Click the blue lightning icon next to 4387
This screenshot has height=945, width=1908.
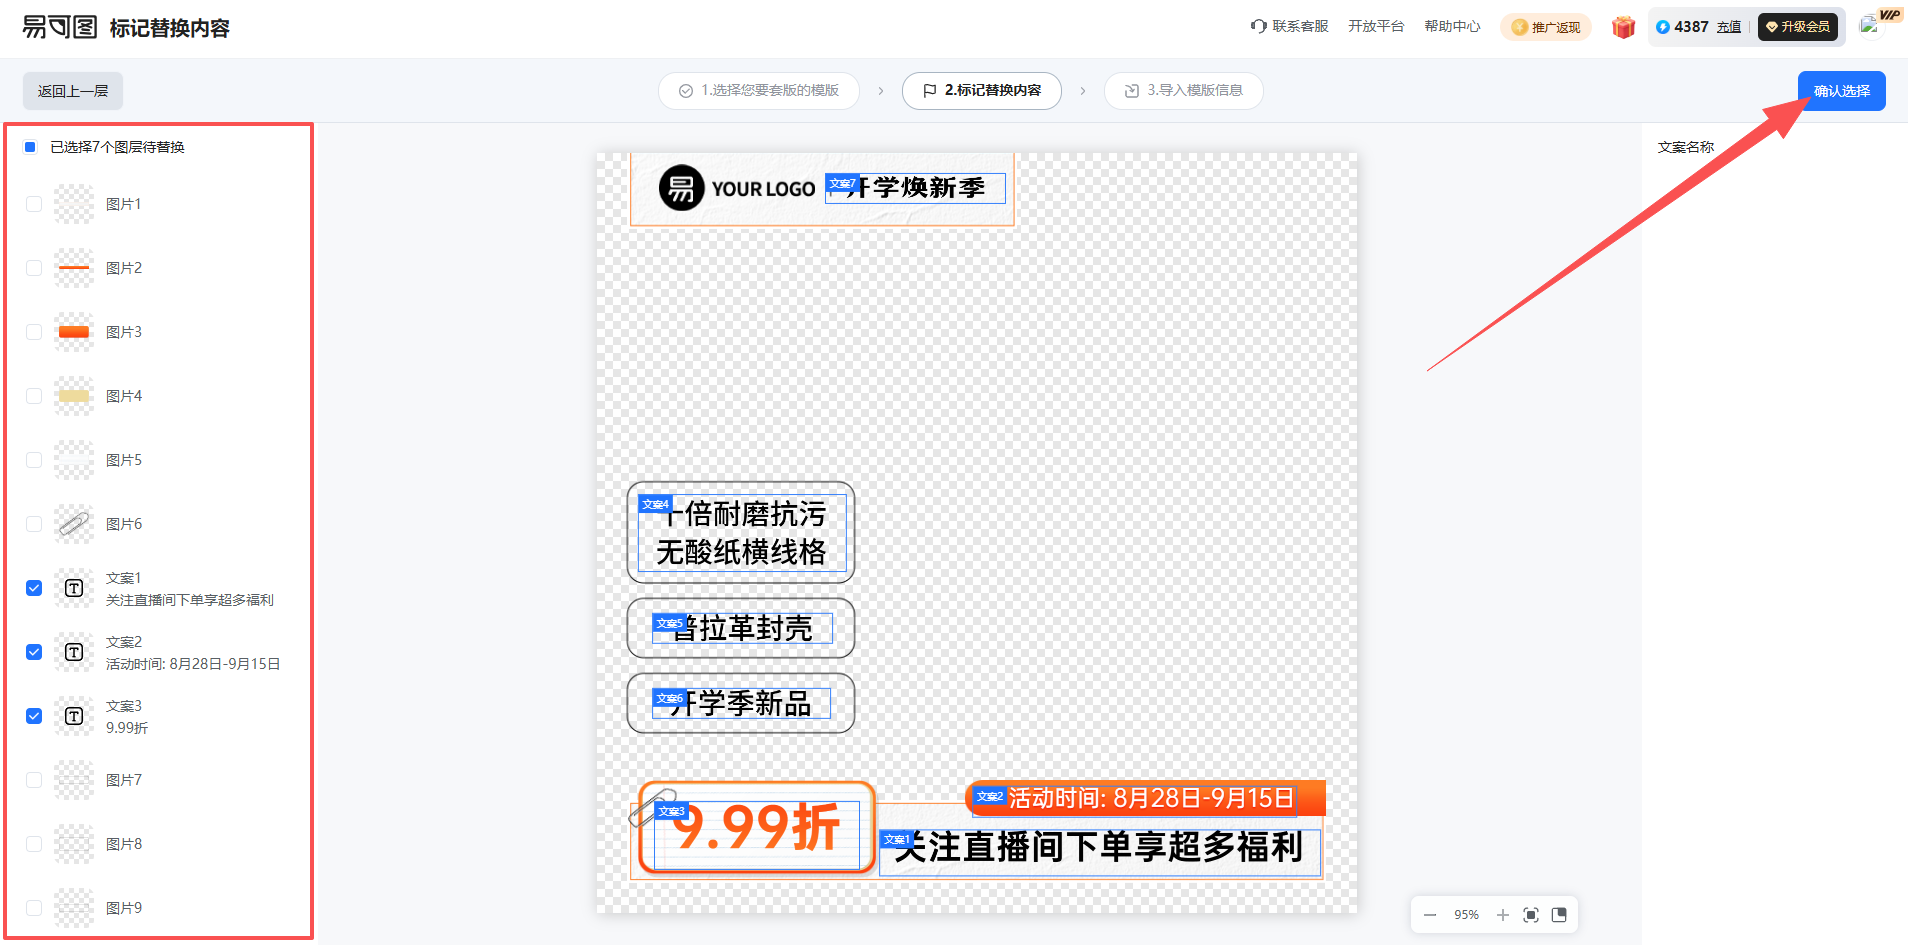click(x=1664, y=27)
